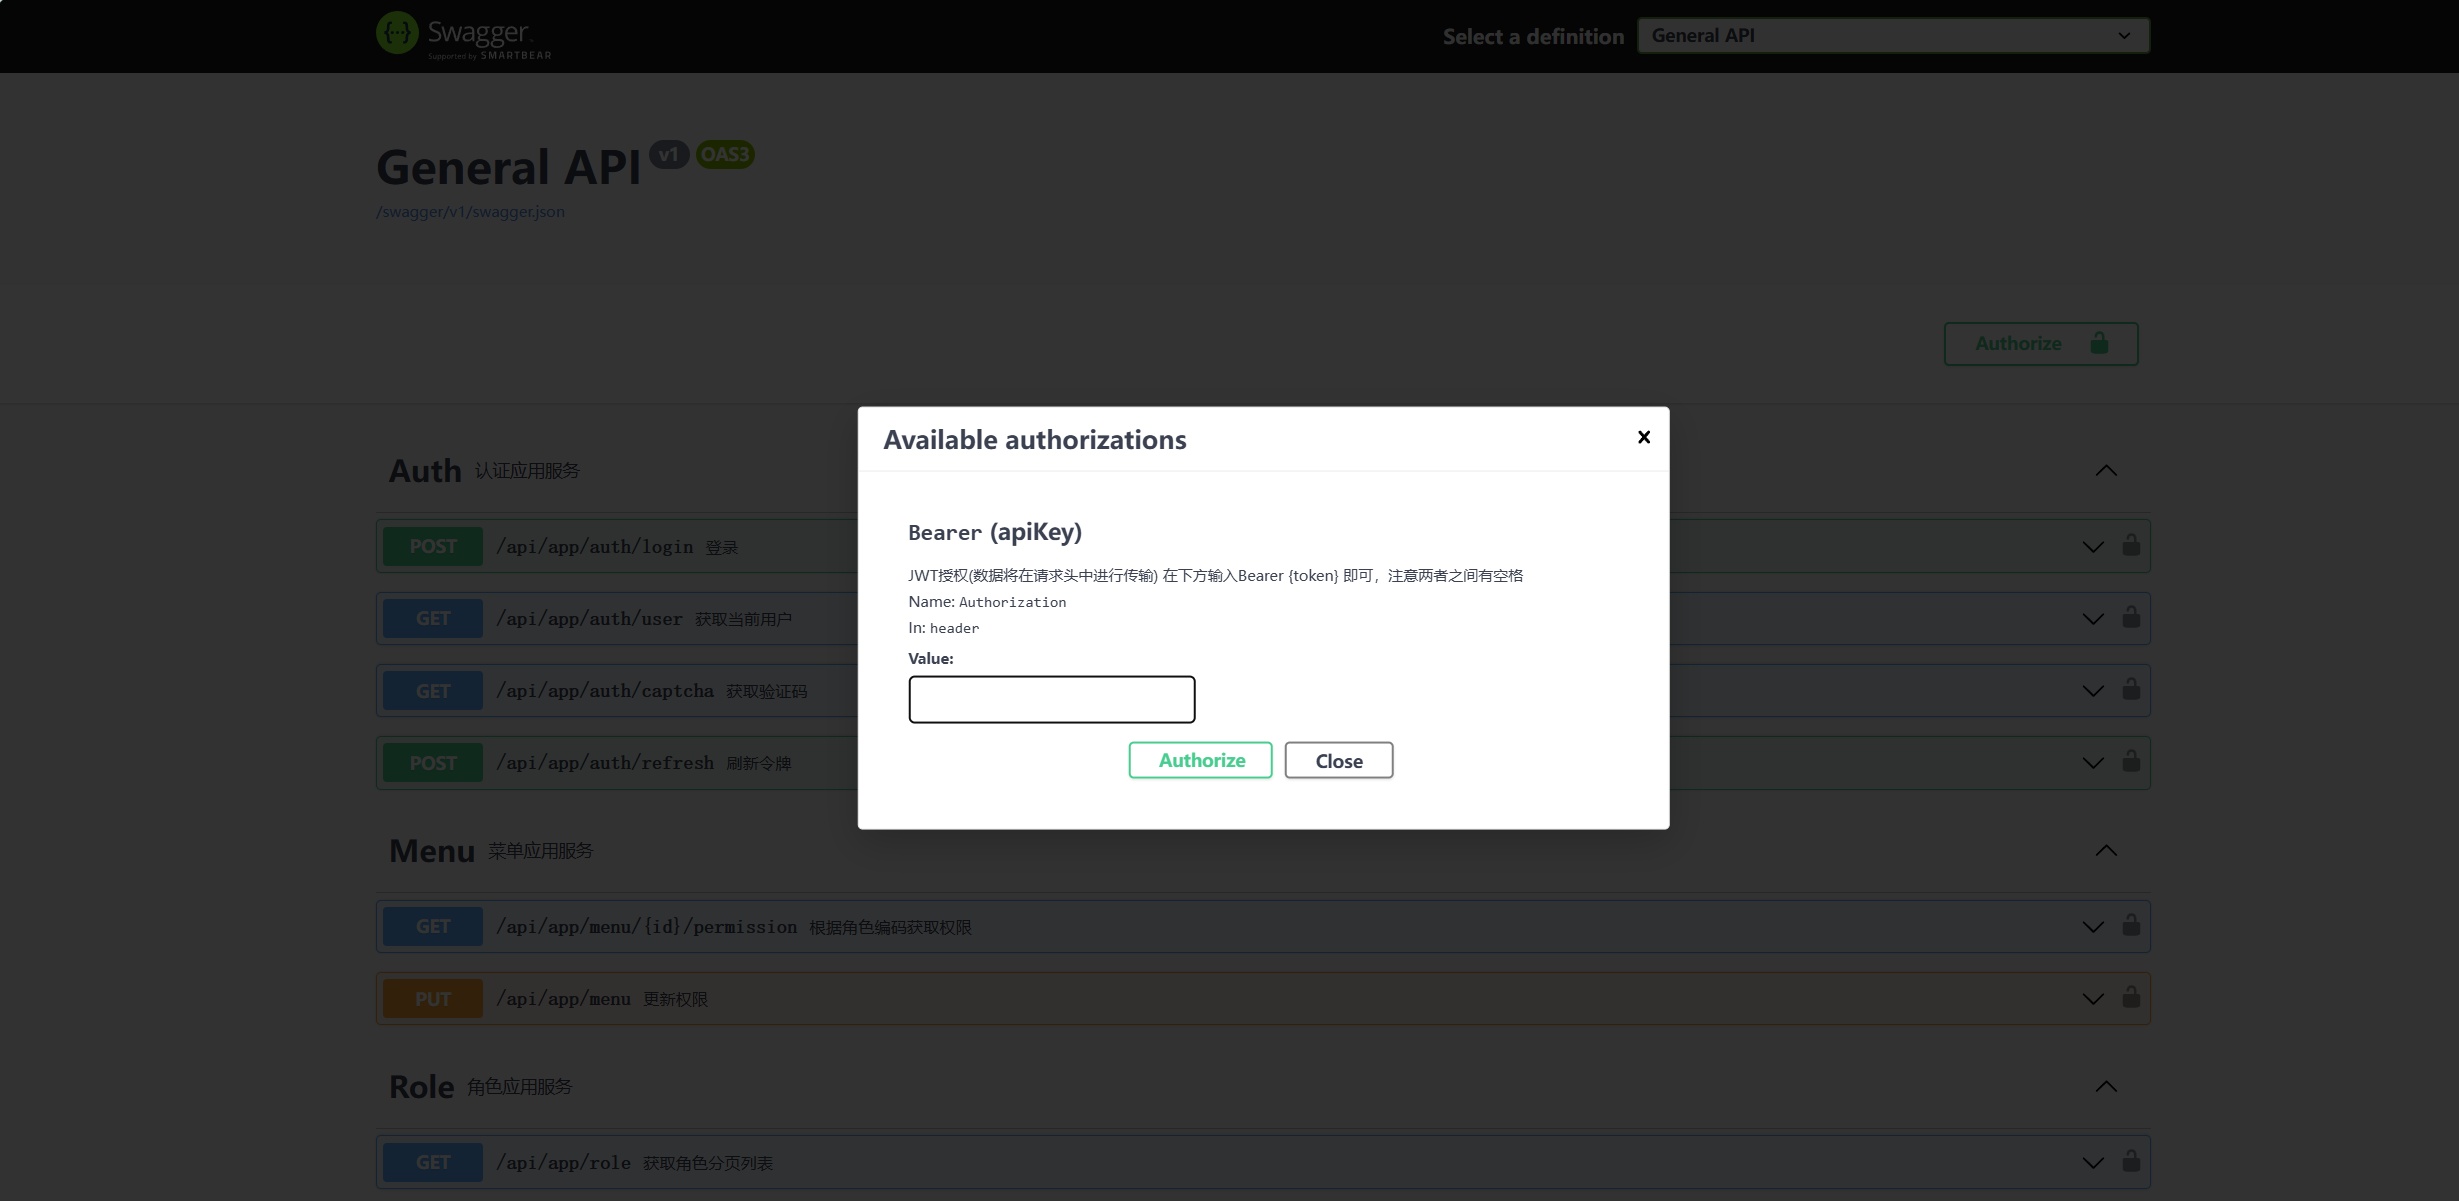Open the /swagger/v1/swagger.json link
Viewport: 2459px width, 1201px height.
point(470,212)
